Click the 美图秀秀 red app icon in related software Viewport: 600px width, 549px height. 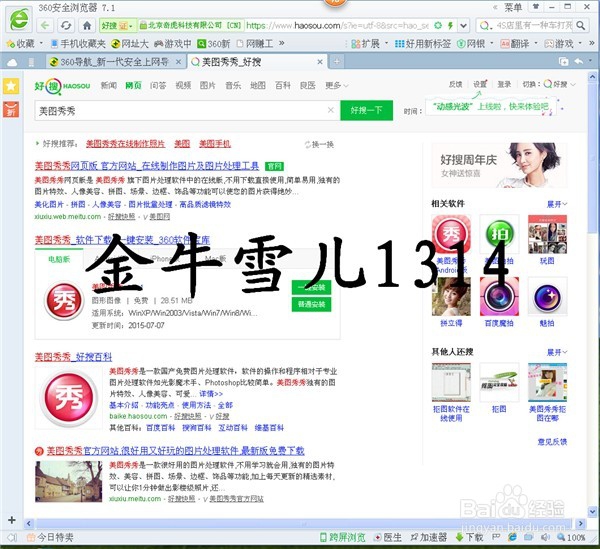point(451,234)
